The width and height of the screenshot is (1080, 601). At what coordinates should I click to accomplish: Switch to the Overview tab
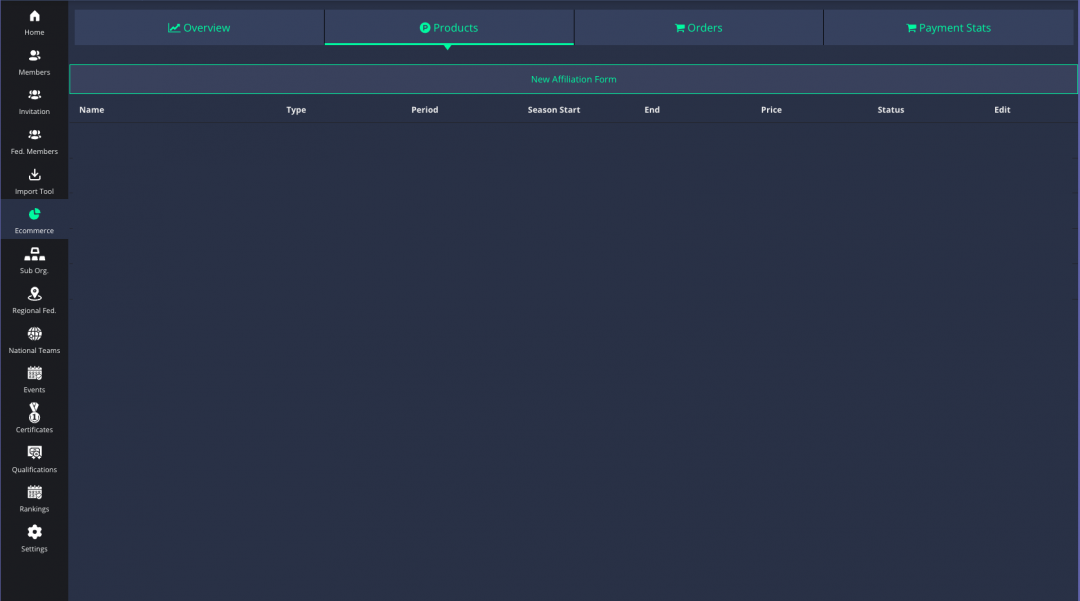point(199,28)
